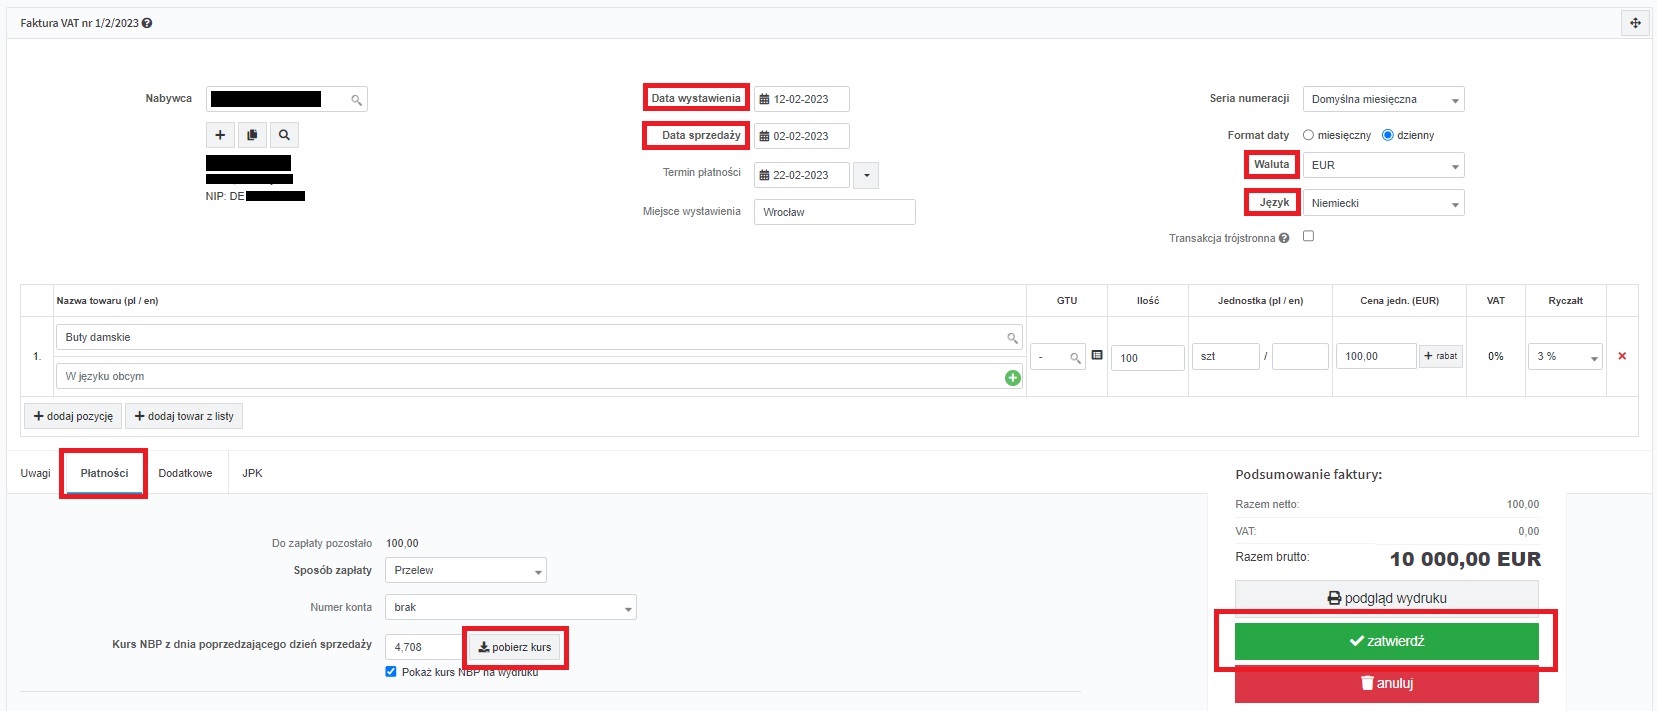Image resolution: width=1657 pixels, height=711 pixels.
Task: Click the search button below Nabywca field
Action: coord(284,135)
